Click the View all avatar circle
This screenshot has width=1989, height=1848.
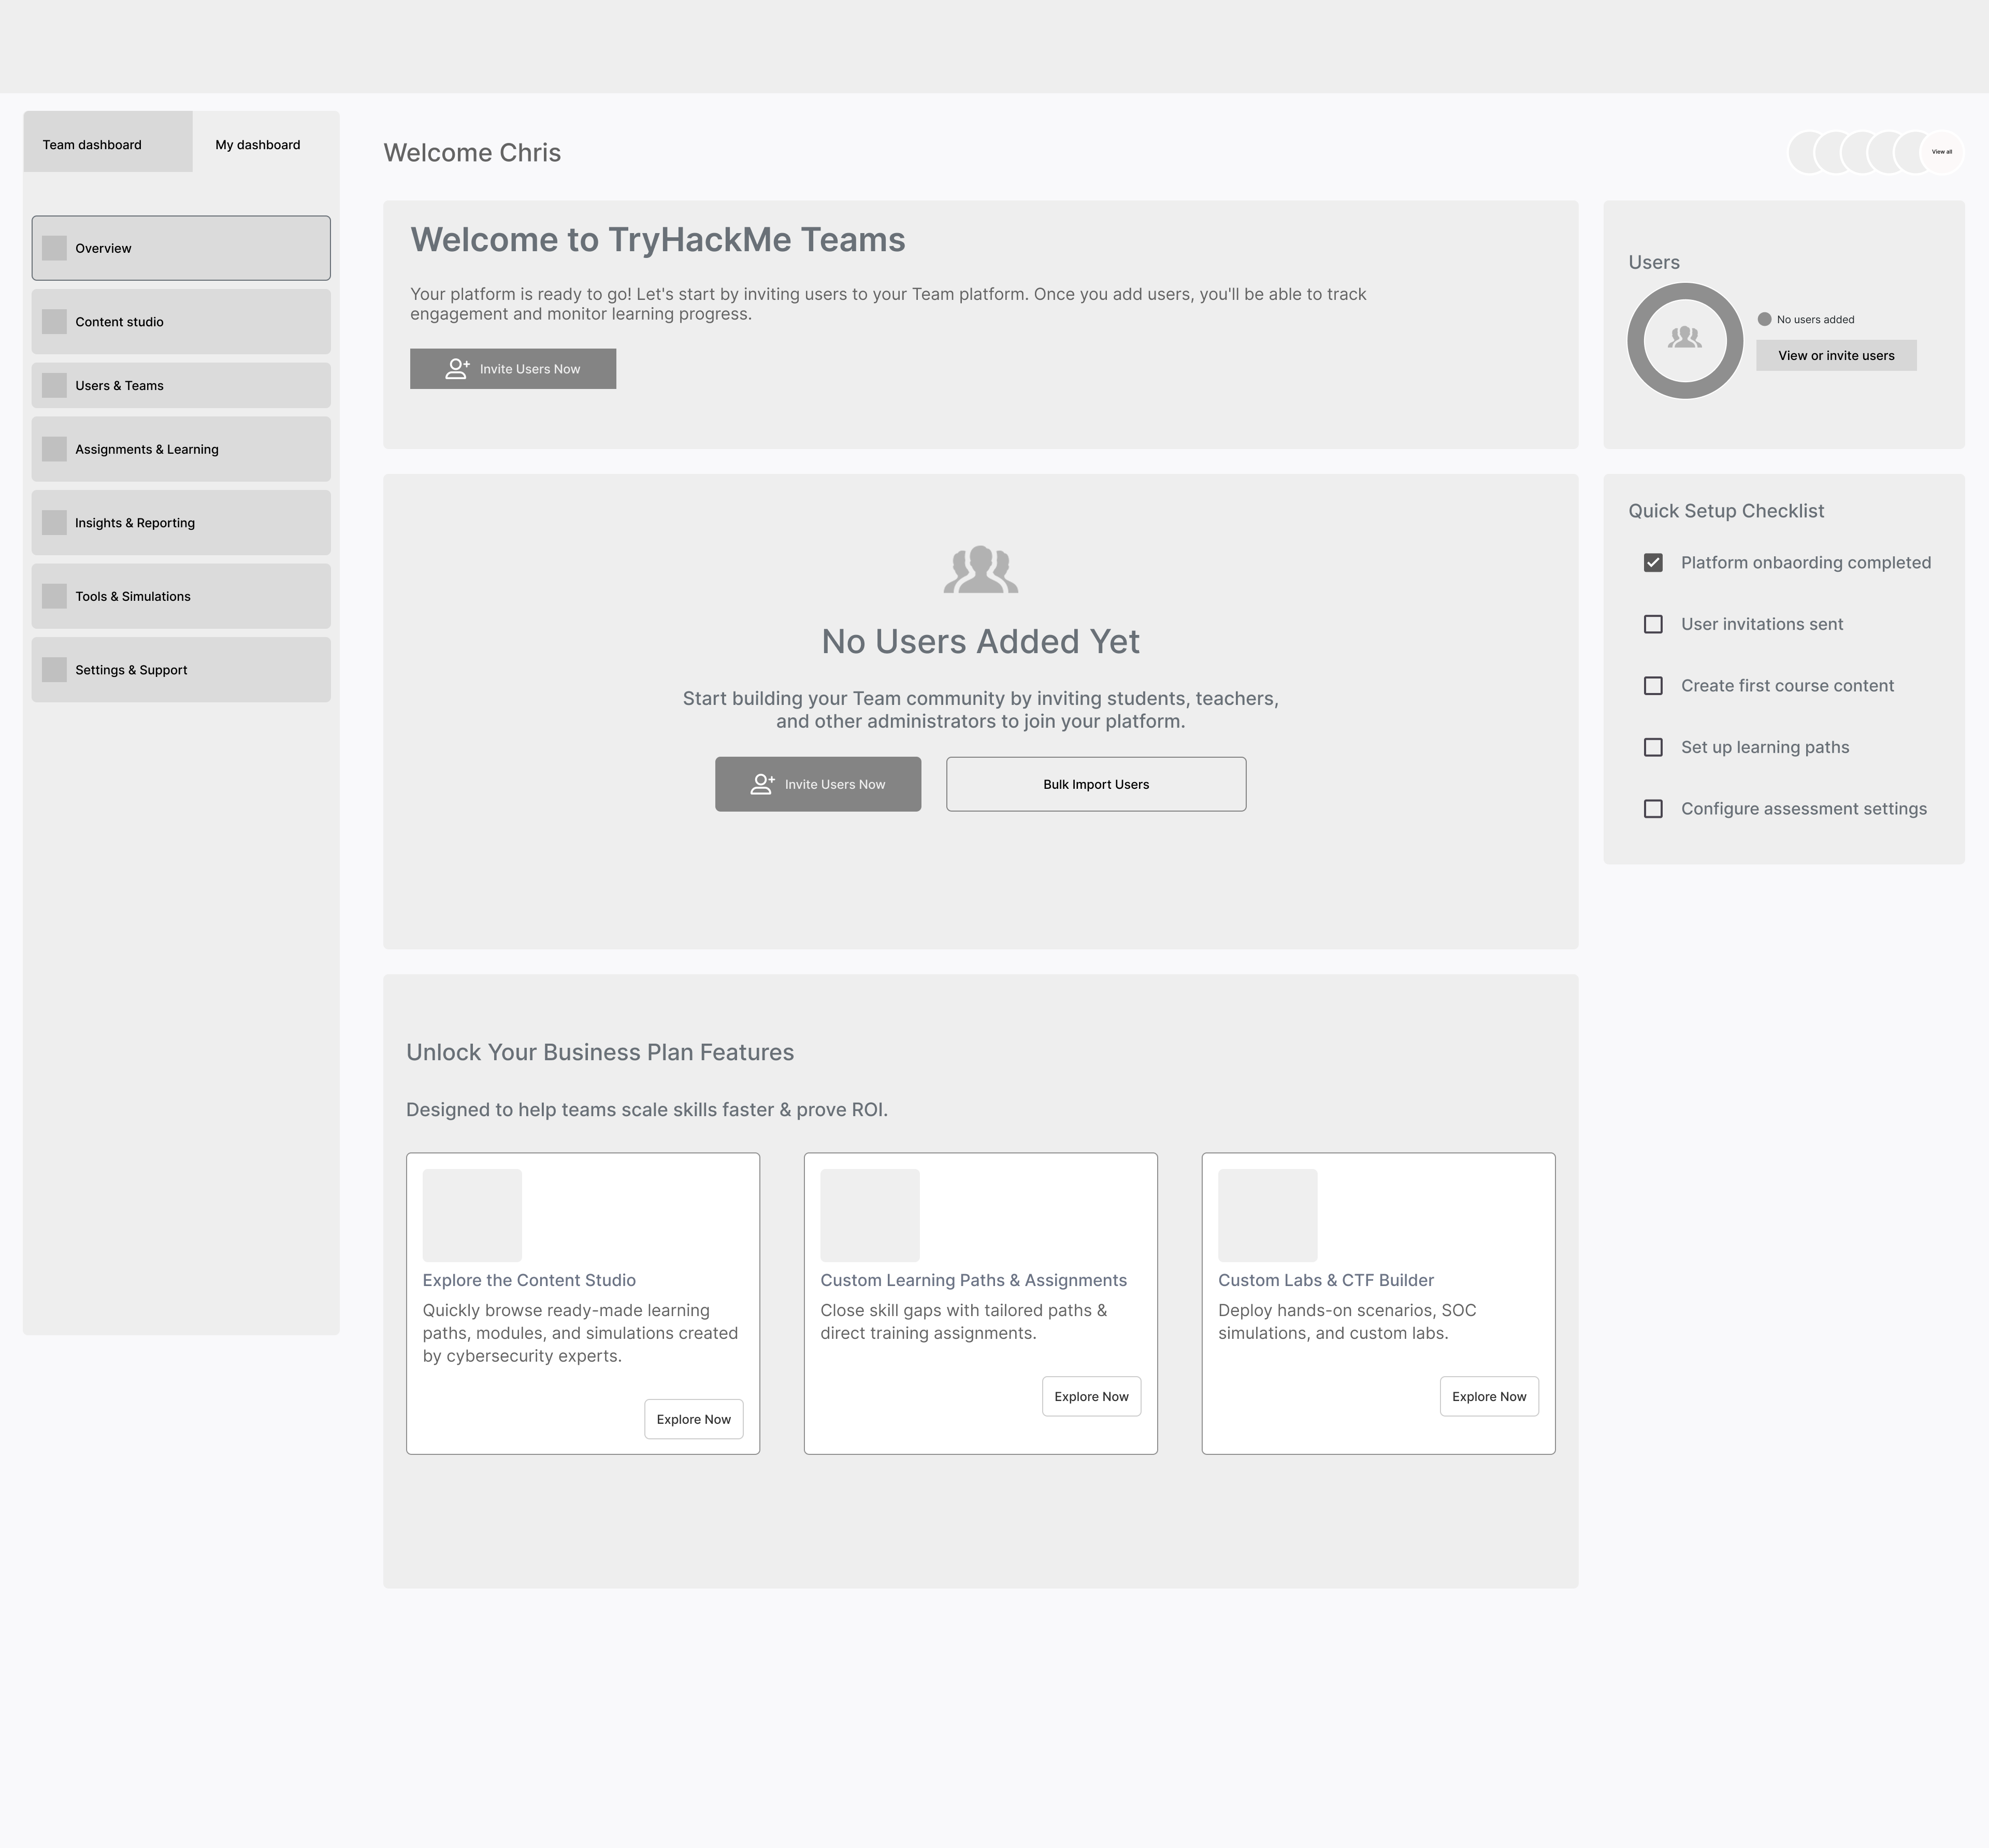tap(1942, 152)
